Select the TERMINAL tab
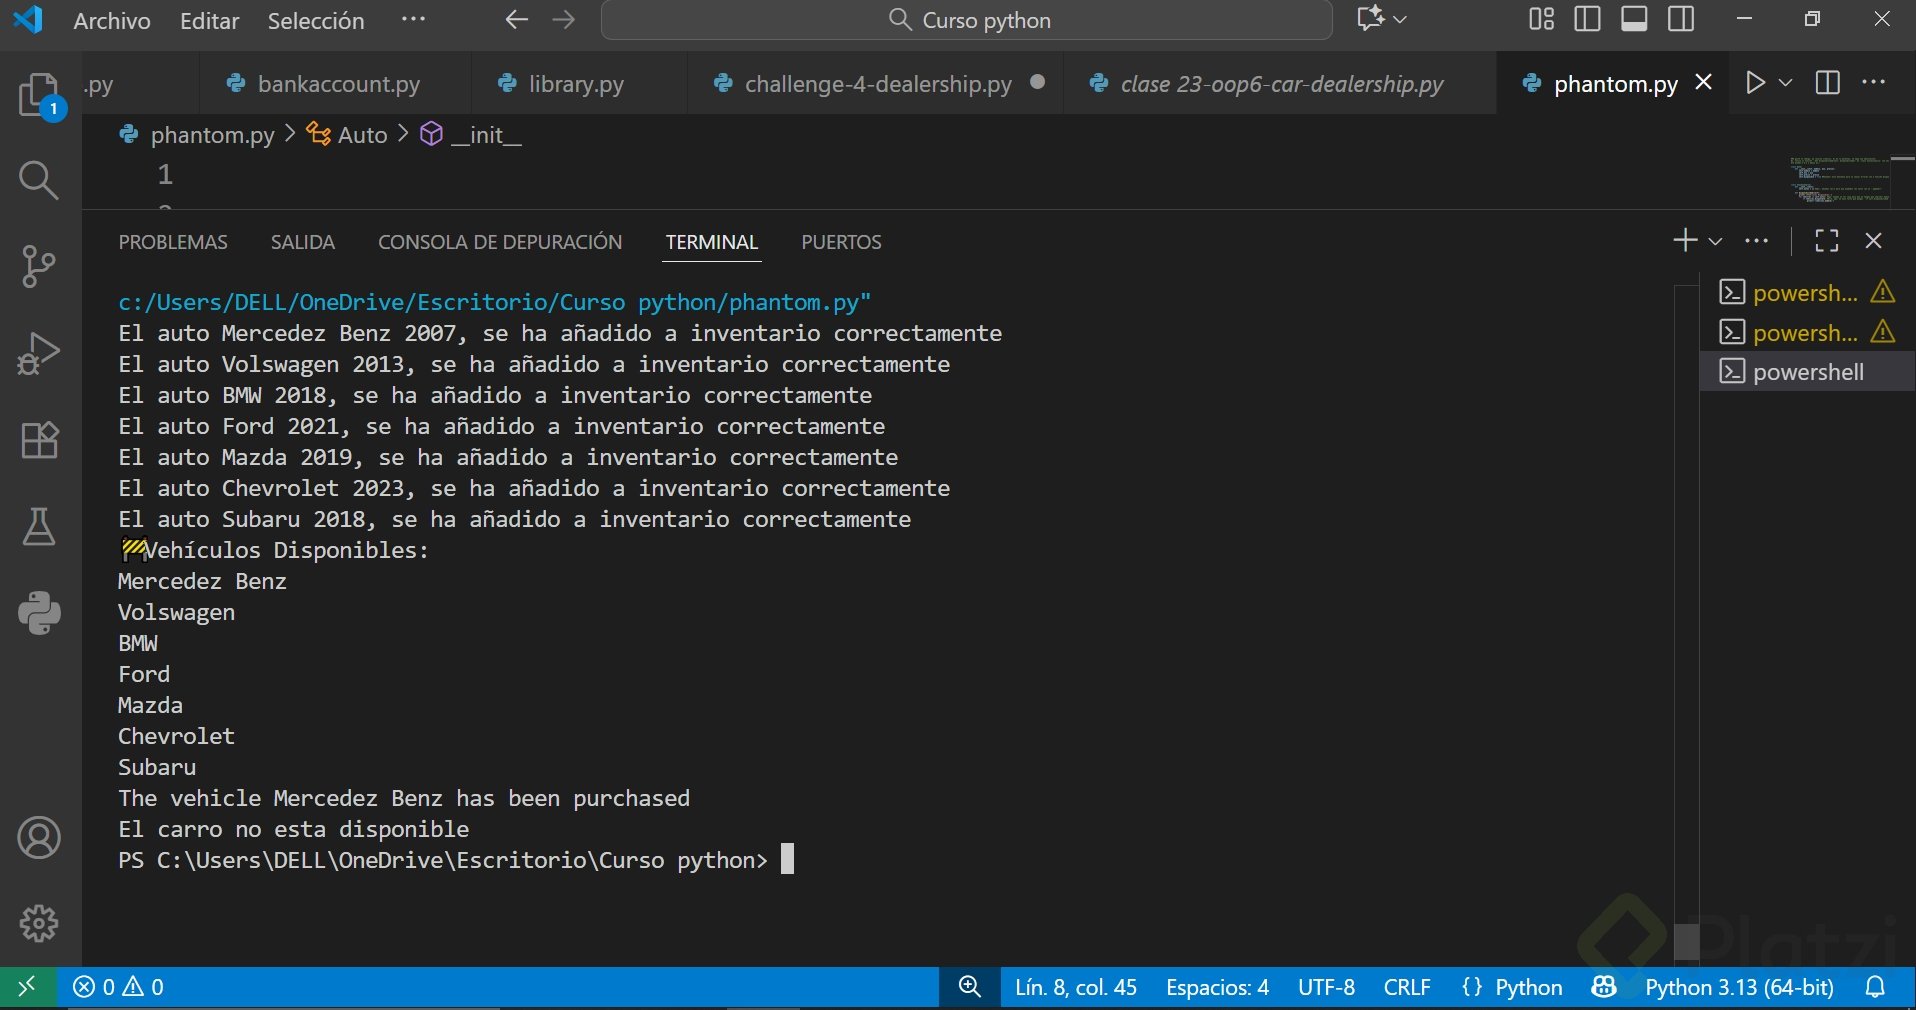 click(x=712, y=242)
